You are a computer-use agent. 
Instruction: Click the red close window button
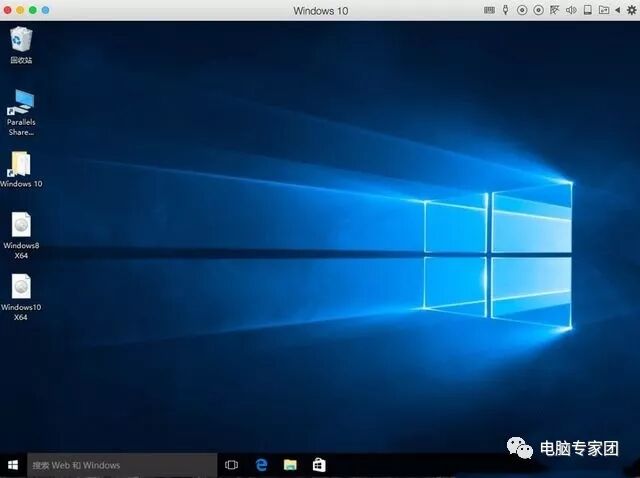click(x=7, y=10)
